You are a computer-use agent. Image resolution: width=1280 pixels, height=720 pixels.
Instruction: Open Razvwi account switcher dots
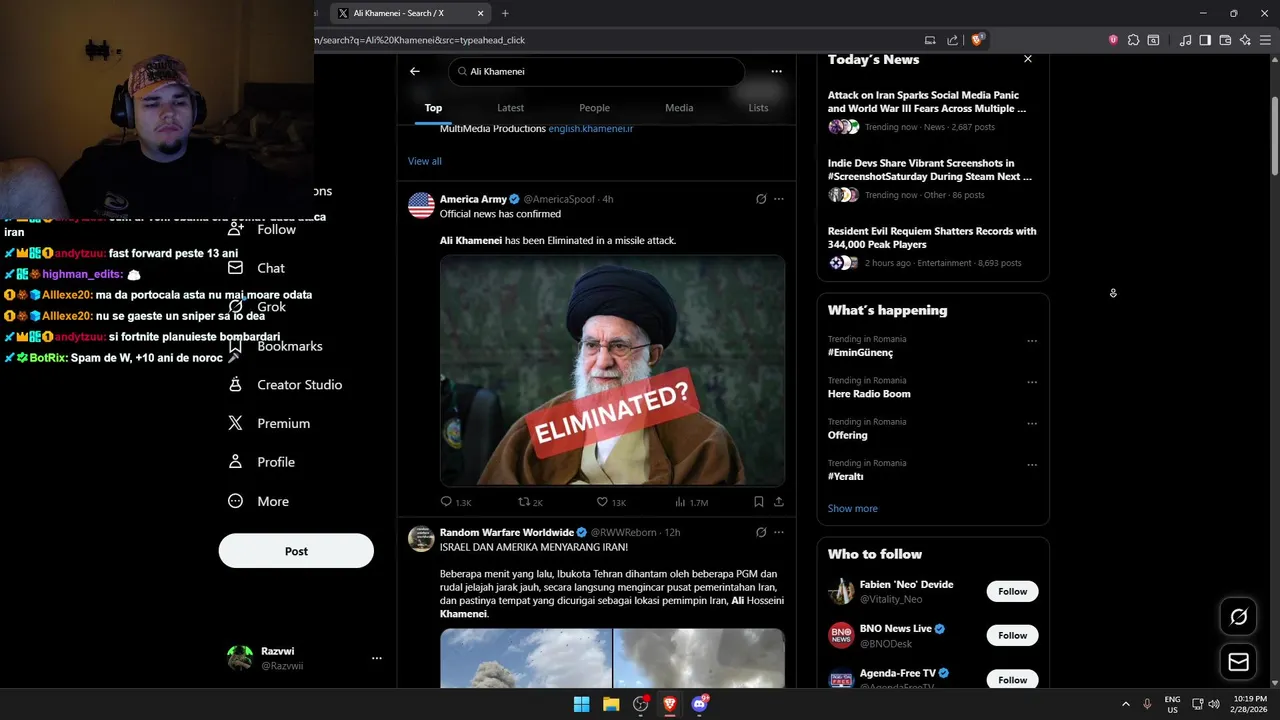coord(377,658)
